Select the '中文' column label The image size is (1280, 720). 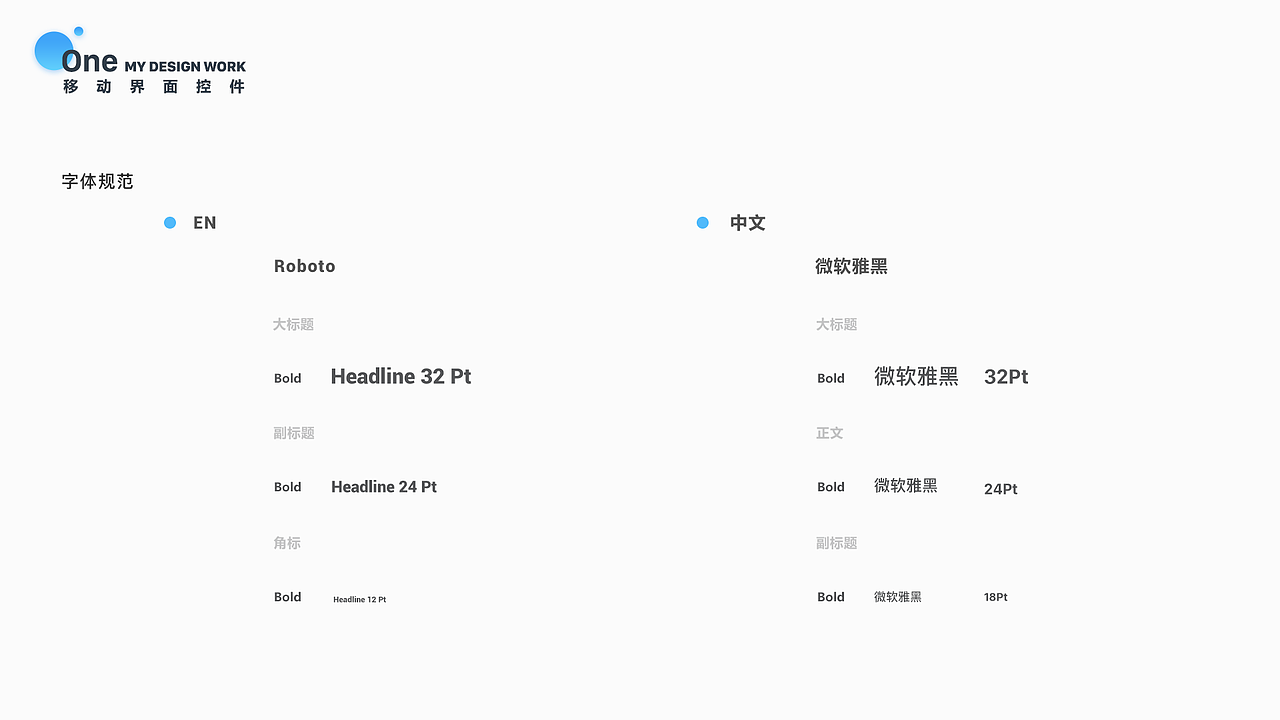[748, 223]
